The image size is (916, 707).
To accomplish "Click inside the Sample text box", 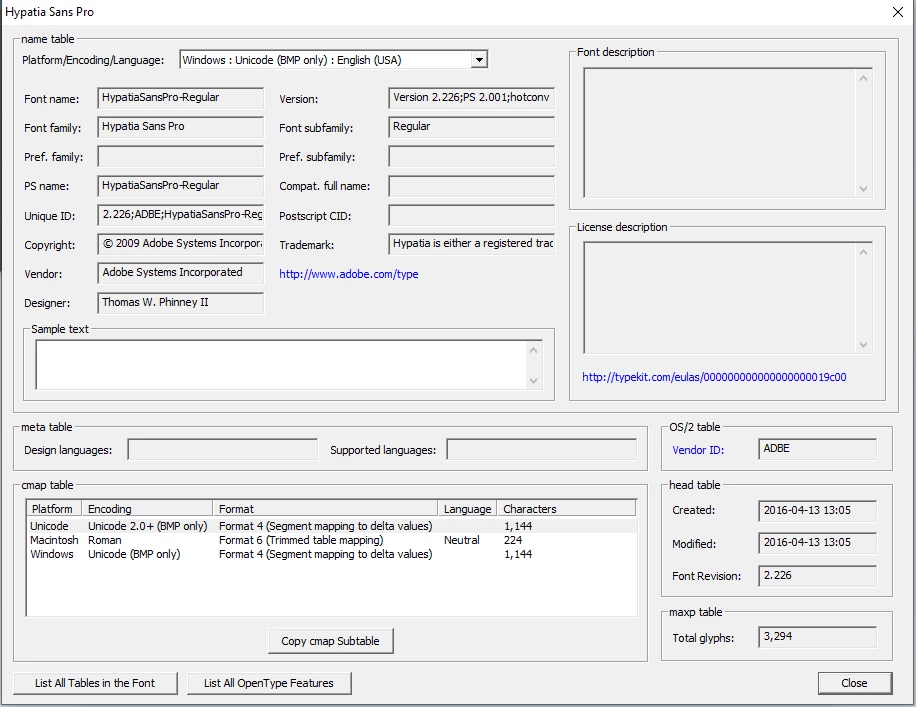I will (281, 365).
